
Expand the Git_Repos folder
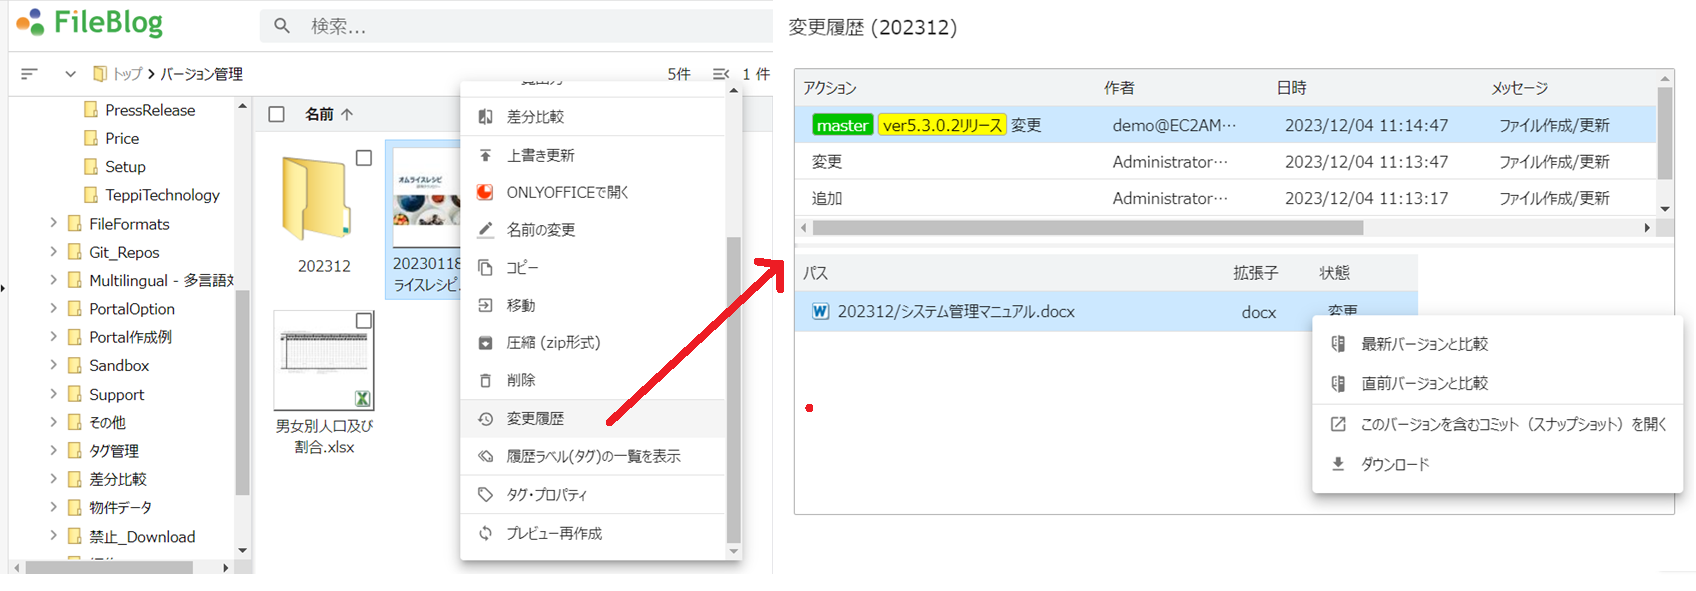pos(54,252)
